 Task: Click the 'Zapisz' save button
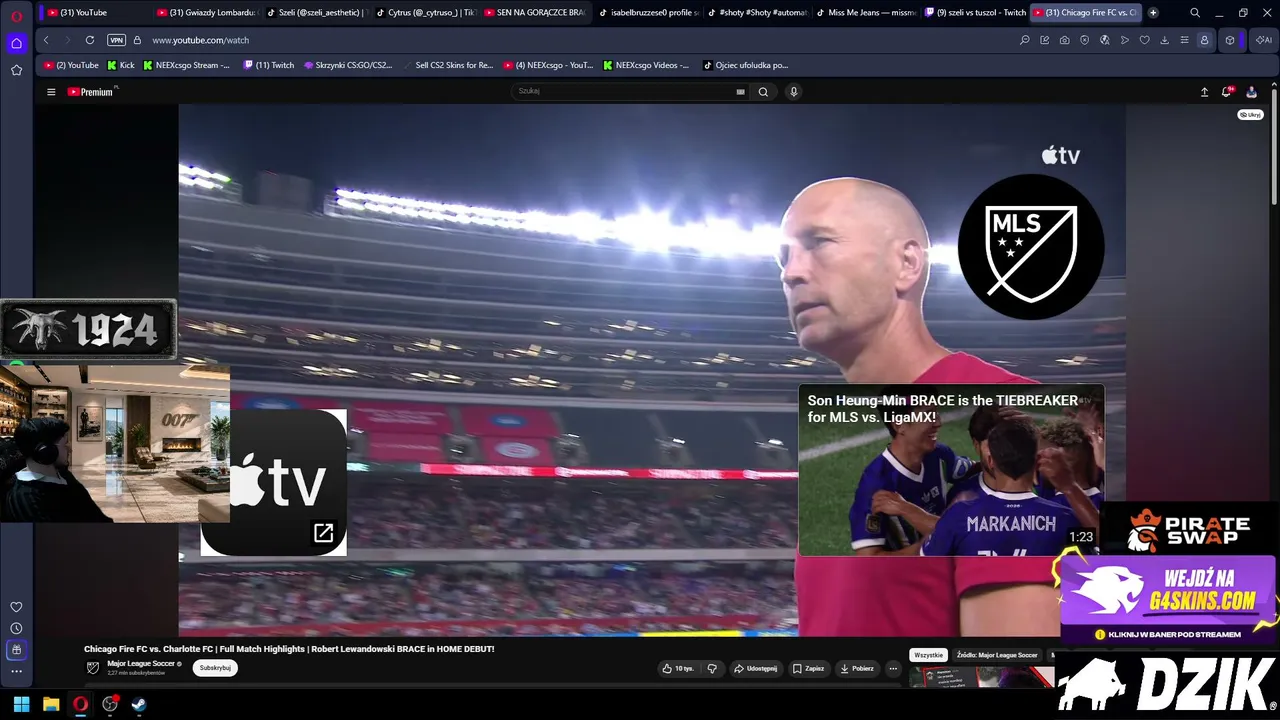coord(808,668)
